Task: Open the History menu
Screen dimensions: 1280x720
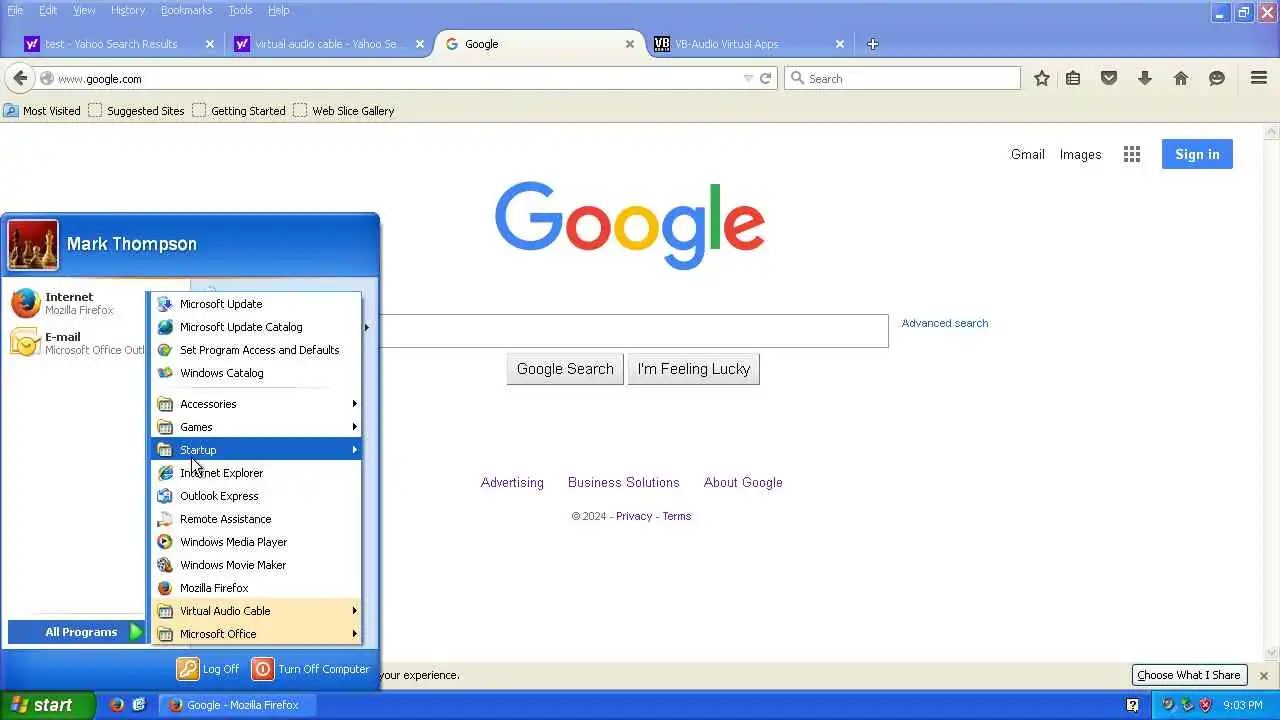Action: 128,10
